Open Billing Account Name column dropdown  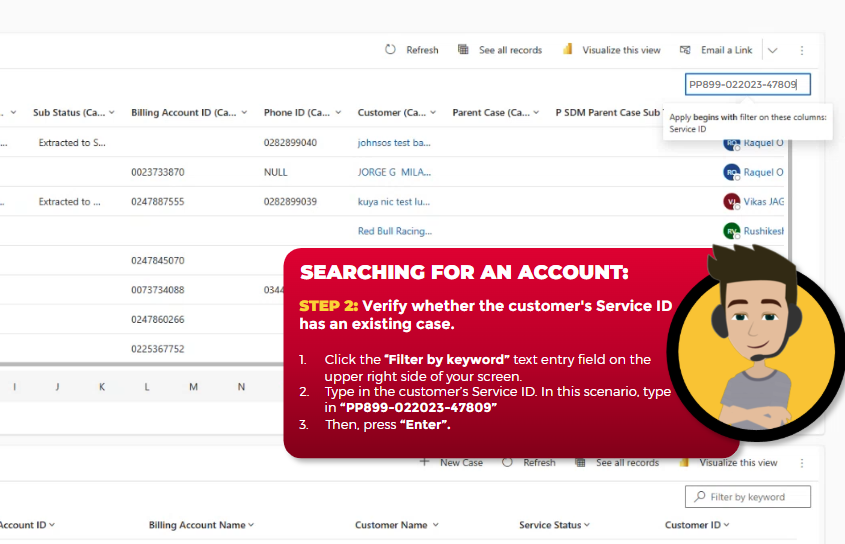point(251,525)
